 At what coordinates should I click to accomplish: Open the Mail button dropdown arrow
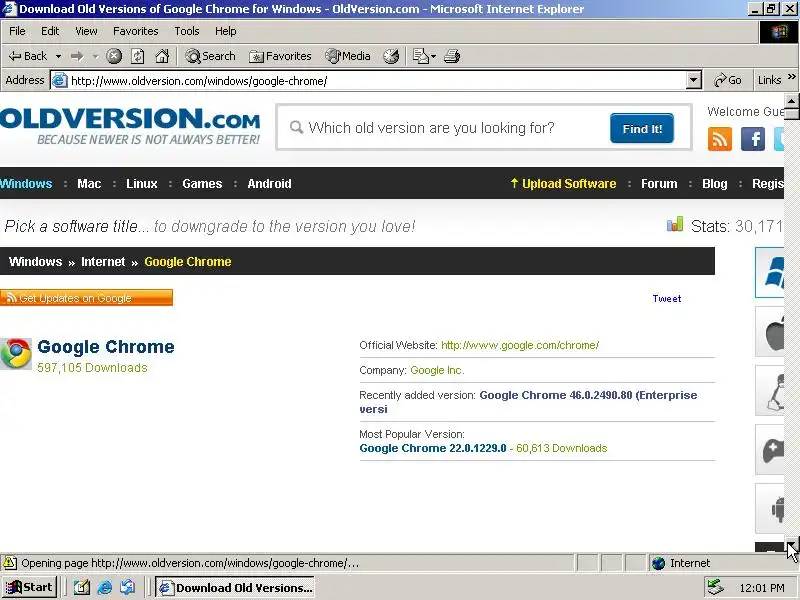434,56
